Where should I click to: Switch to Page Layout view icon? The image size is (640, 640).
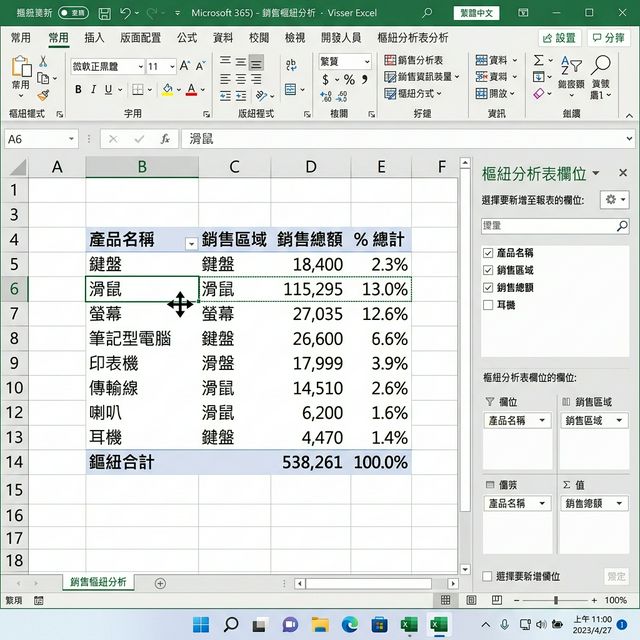471,600
